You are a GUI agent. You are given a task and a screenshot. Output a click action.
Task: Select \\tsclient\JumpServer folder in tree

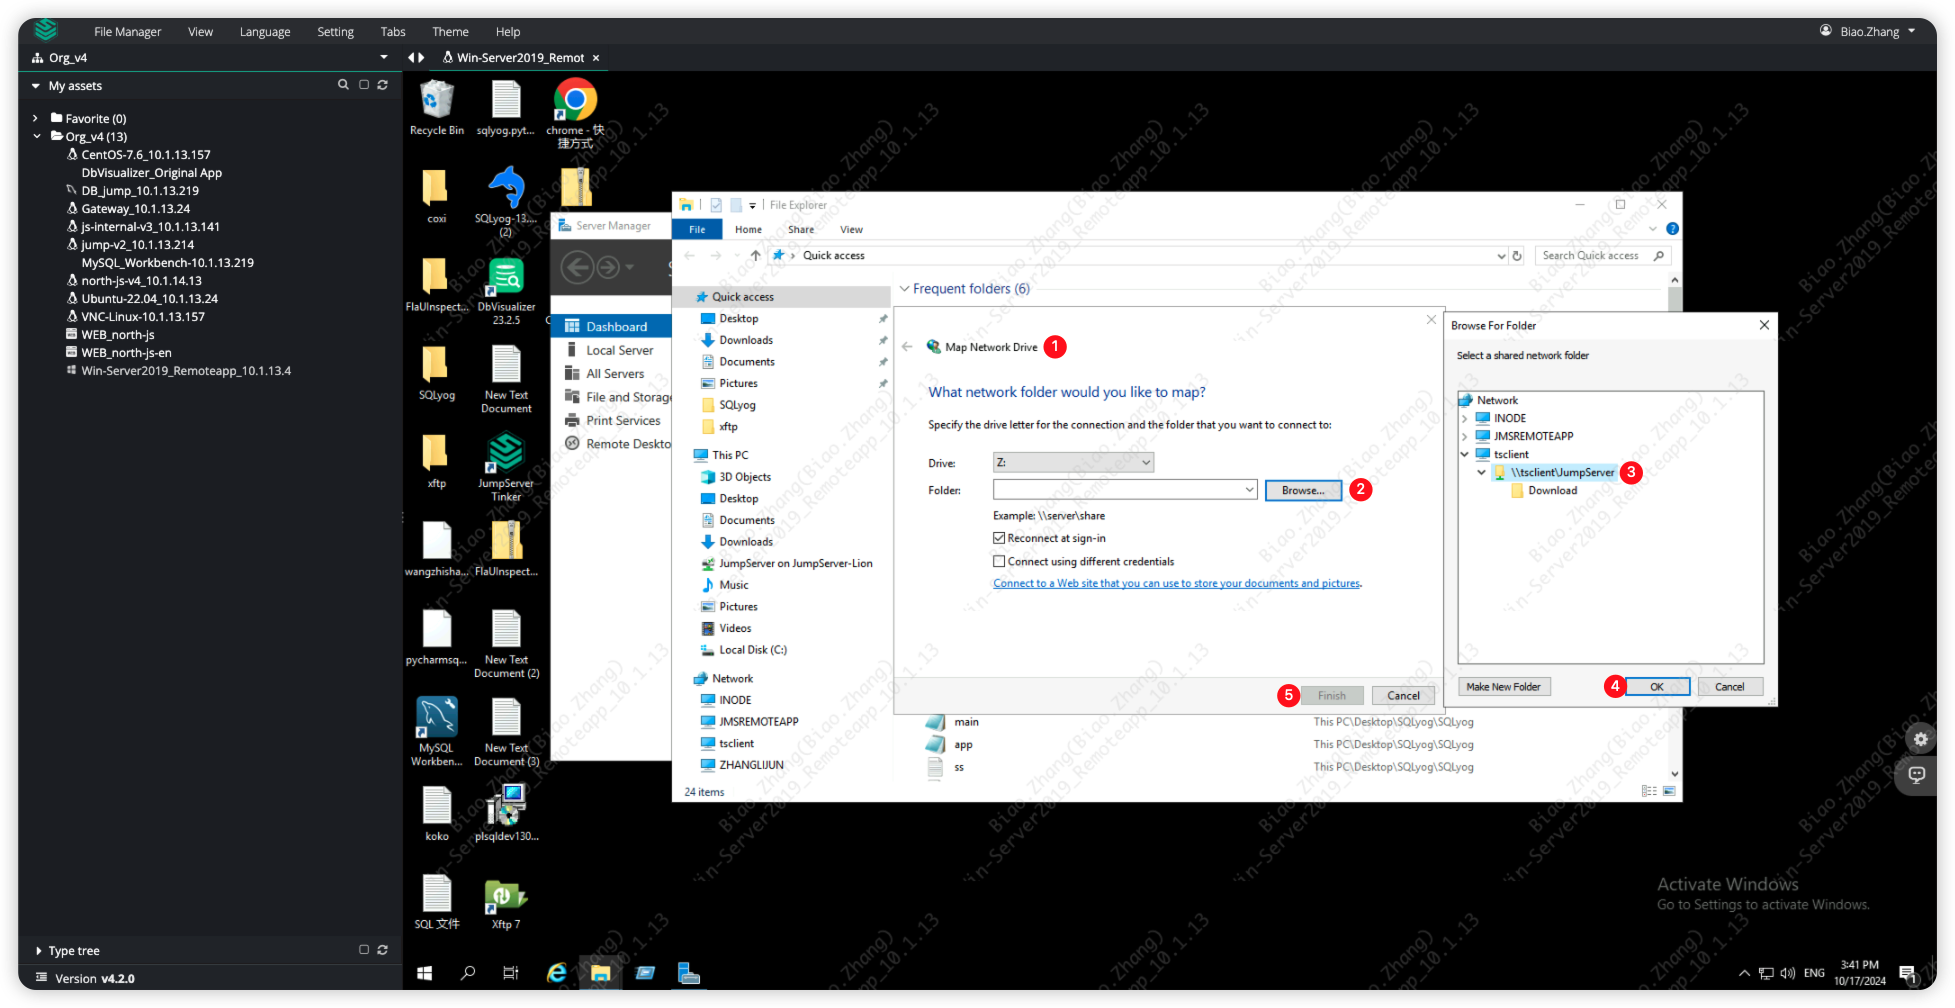pyautogui.click(x=1562, y=473)
